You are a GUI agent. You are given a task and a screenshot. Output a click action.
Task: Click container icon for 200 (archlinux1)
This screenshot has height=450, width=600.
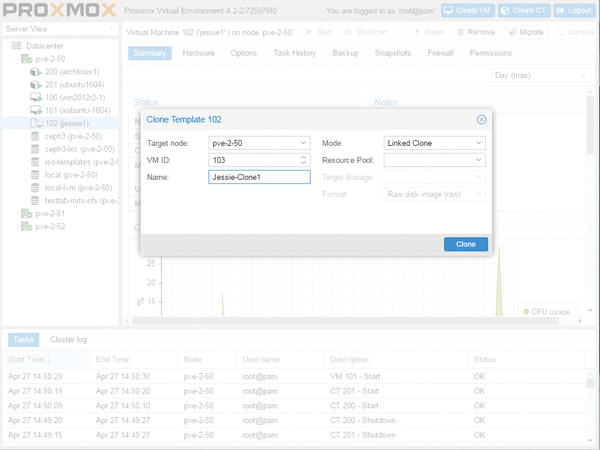click(36, 72)
